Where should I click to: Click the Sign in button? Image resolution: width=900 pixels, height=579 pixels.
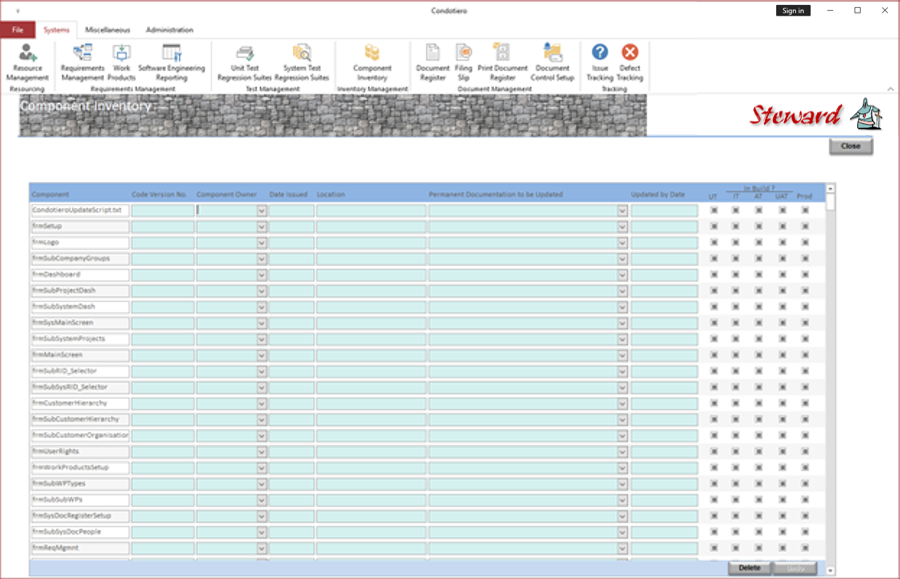click(x=793, y=10)
